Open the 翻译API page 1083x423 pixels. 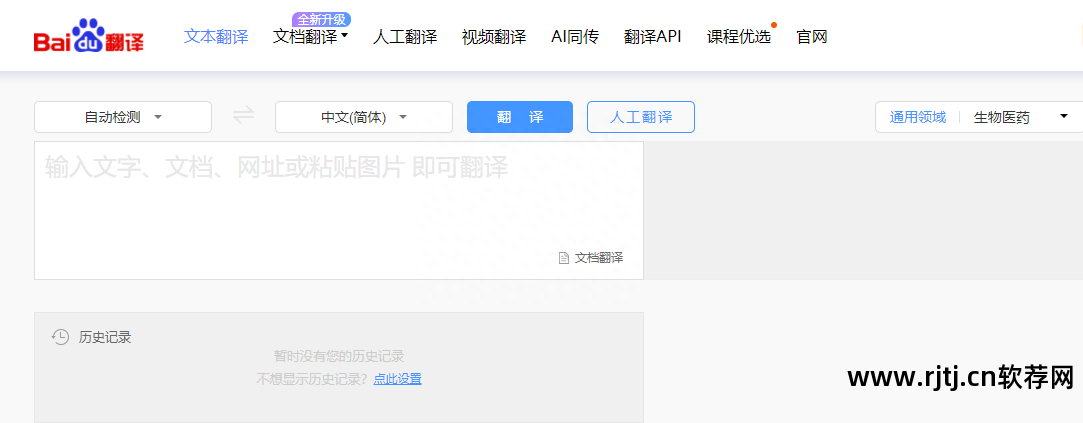pos(652,37)
